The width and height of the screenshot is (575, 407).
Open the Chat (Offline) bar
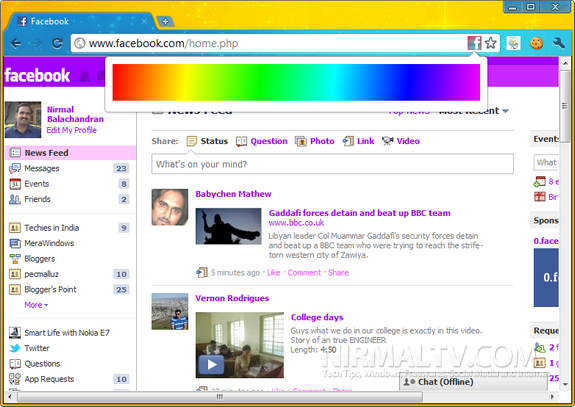[473, 382]
